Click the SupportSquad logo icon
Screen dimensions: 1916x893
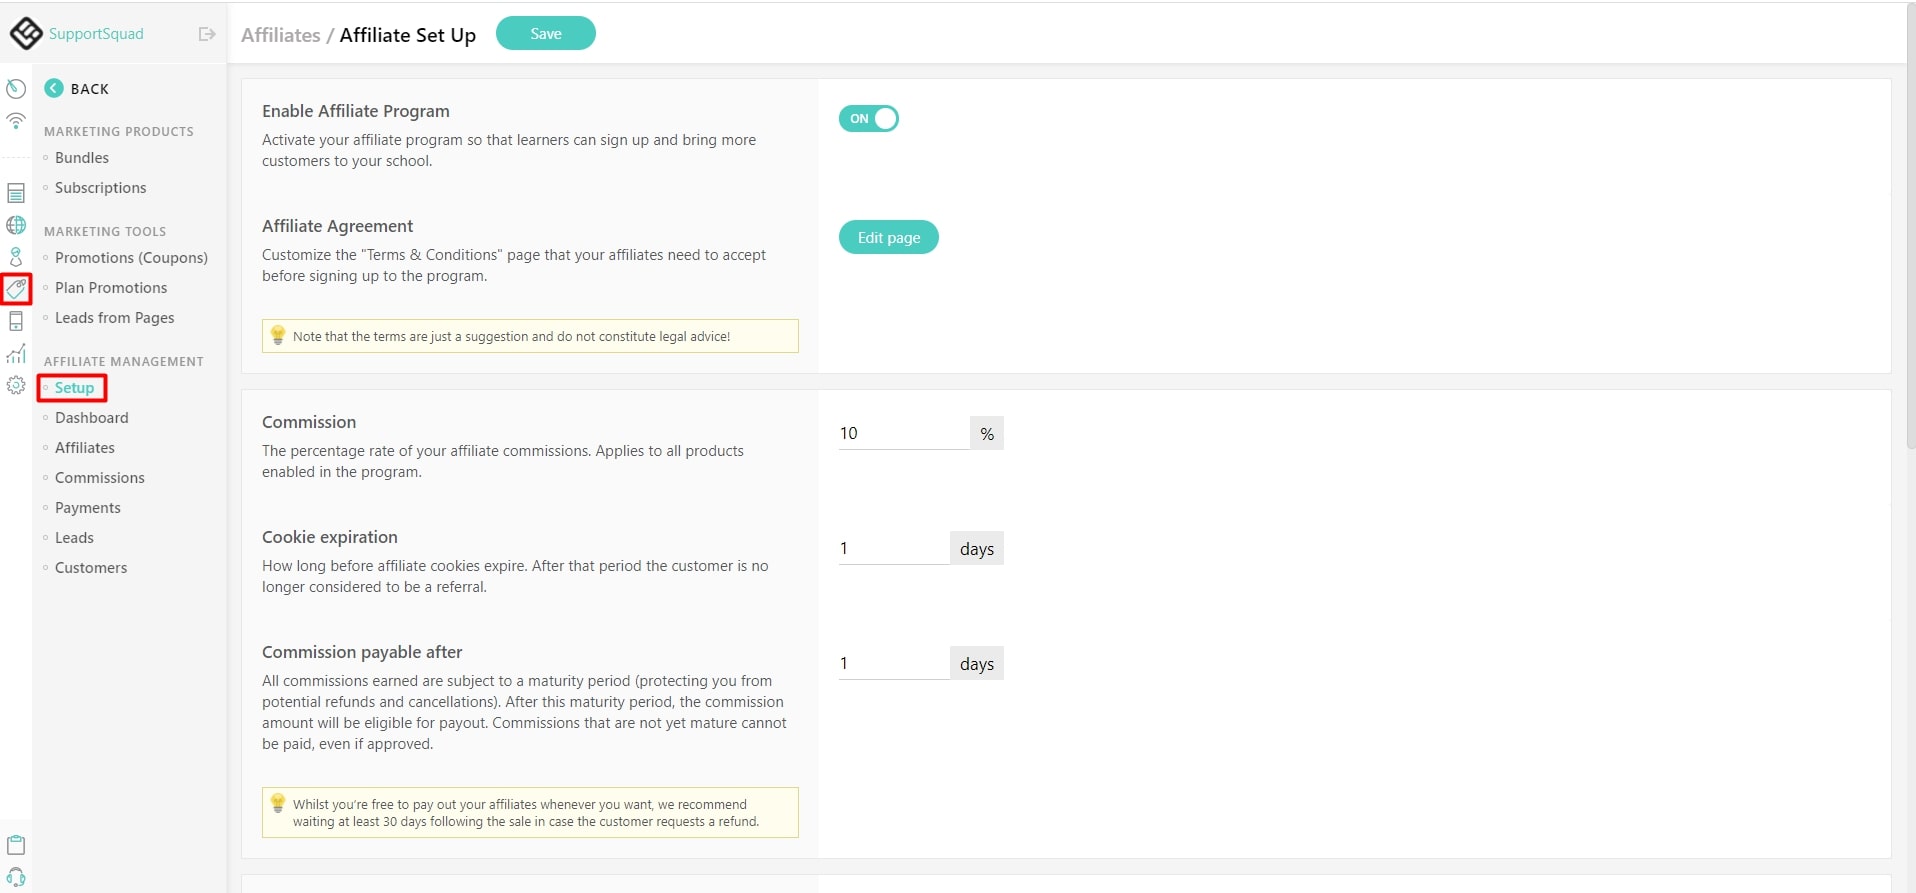pyautogui.click(x=26, y=33)
